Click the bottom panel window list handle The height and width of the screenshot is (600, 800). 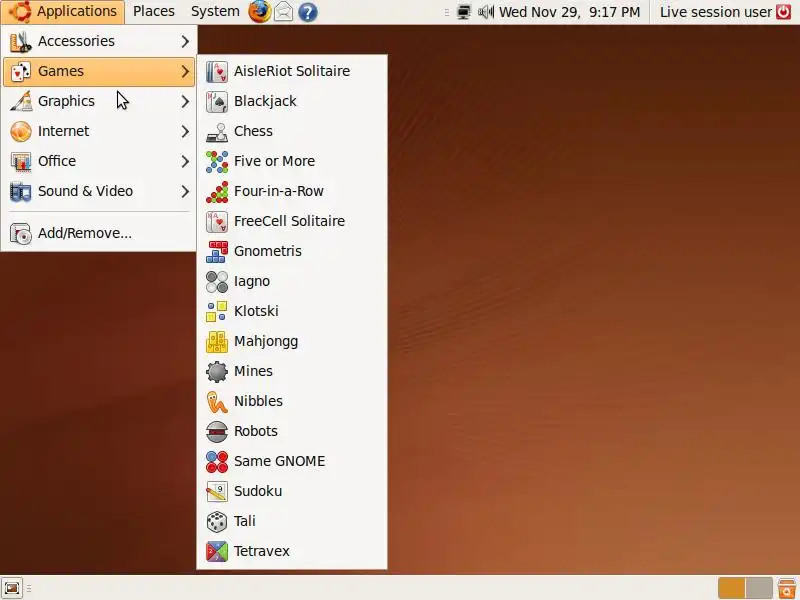coord(29,588)
